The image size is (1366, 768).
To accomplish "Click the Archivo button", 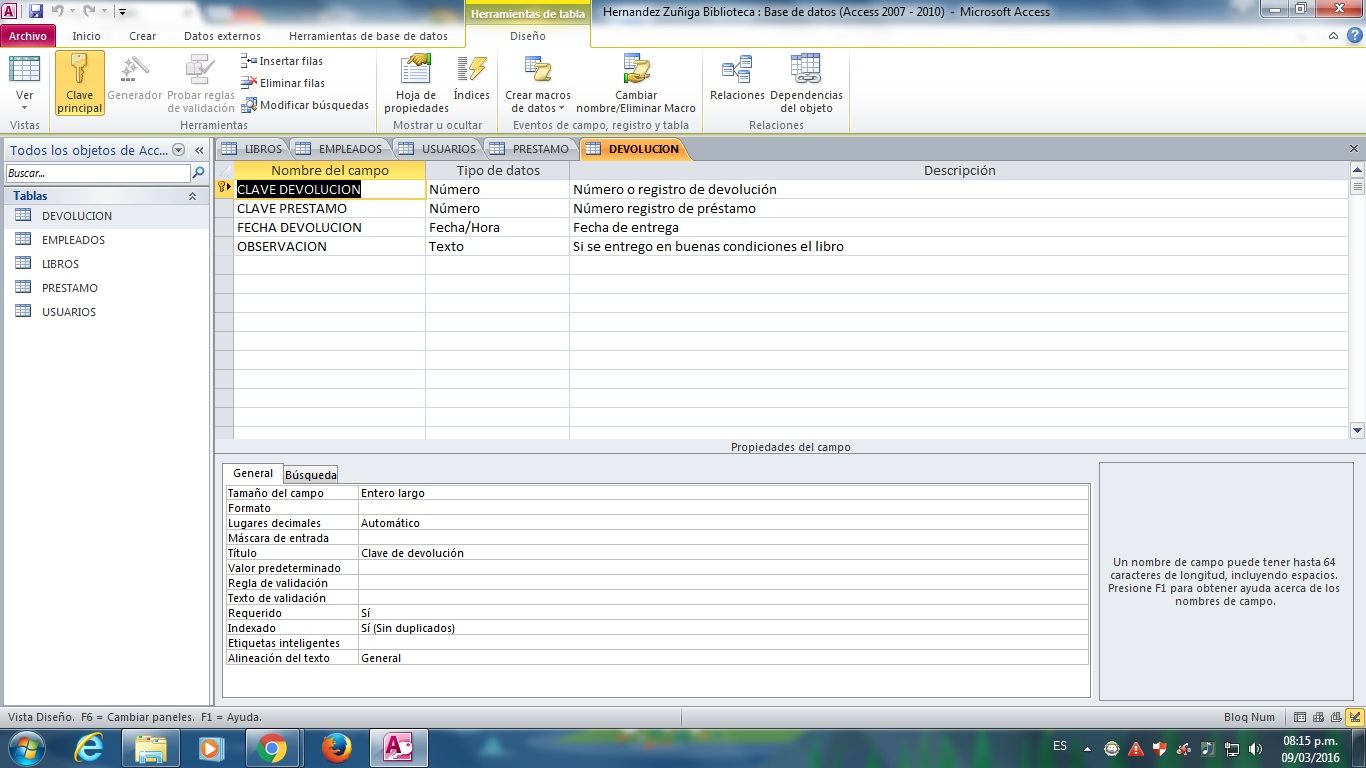I will coord(28,36).
